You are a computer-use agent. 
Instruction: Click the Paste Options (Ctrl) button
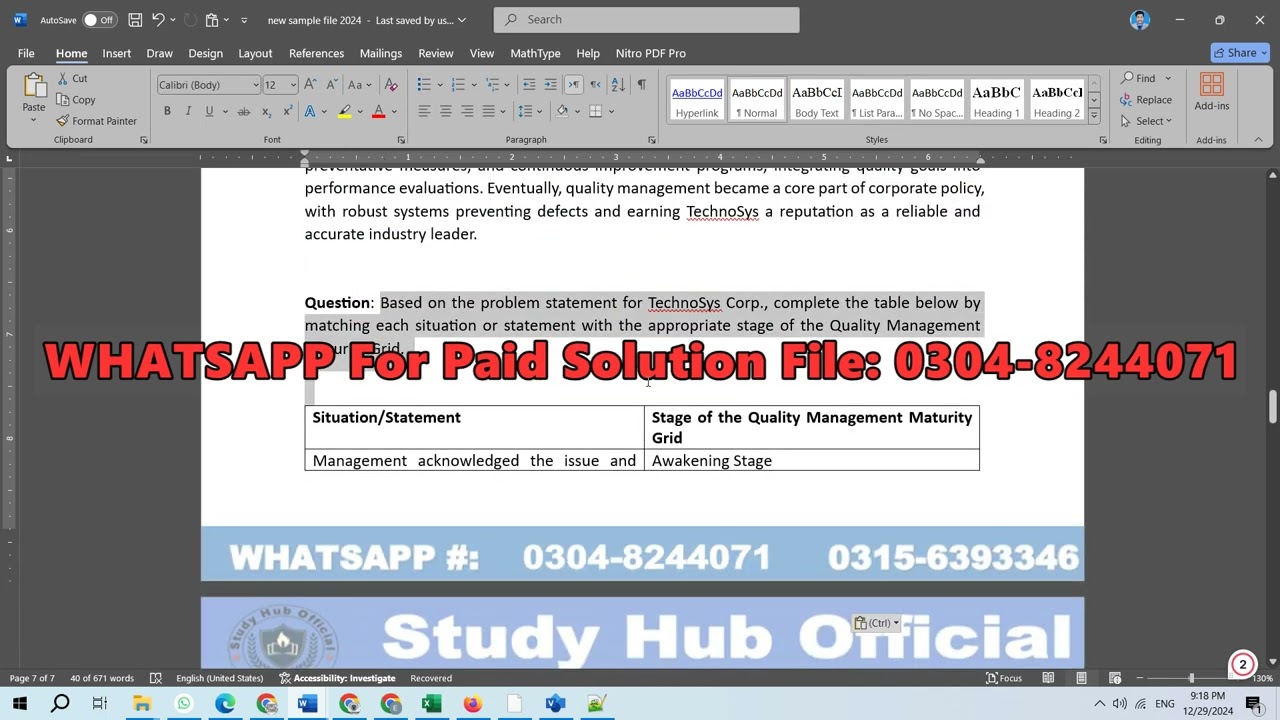point(876,623)
